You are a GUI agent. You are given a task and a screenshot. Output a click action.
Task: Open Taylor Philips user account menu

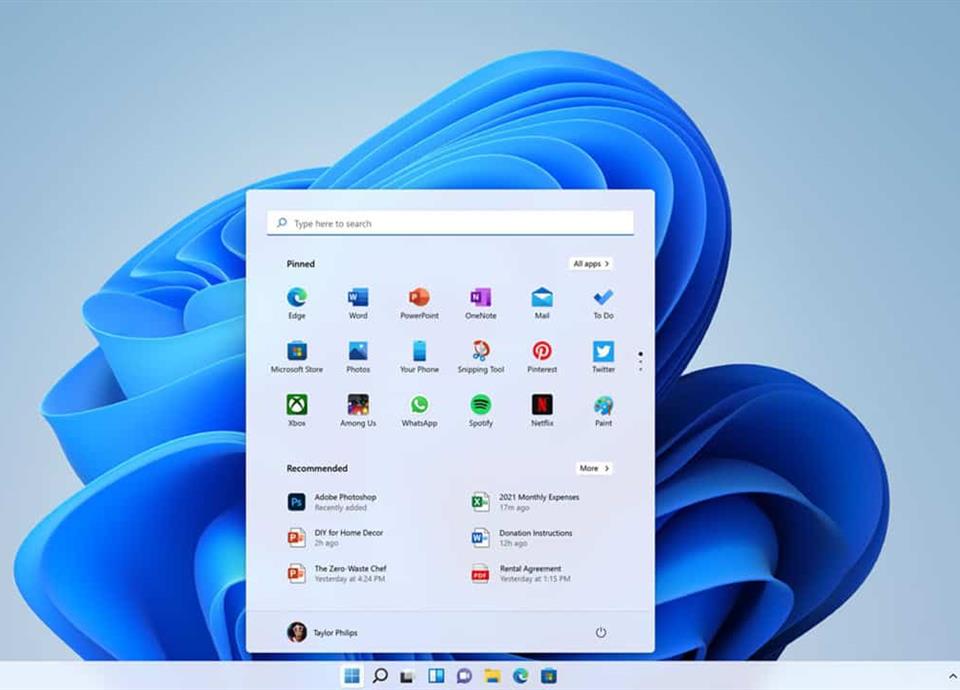[x=322, y=632]
